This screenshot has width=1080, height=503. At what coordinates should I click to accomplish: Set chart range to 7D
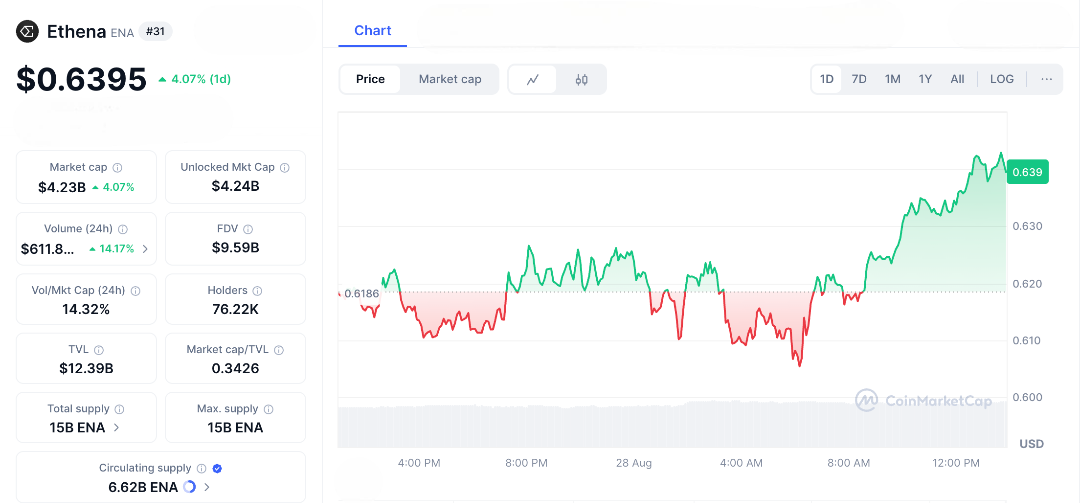click(859, 79)
